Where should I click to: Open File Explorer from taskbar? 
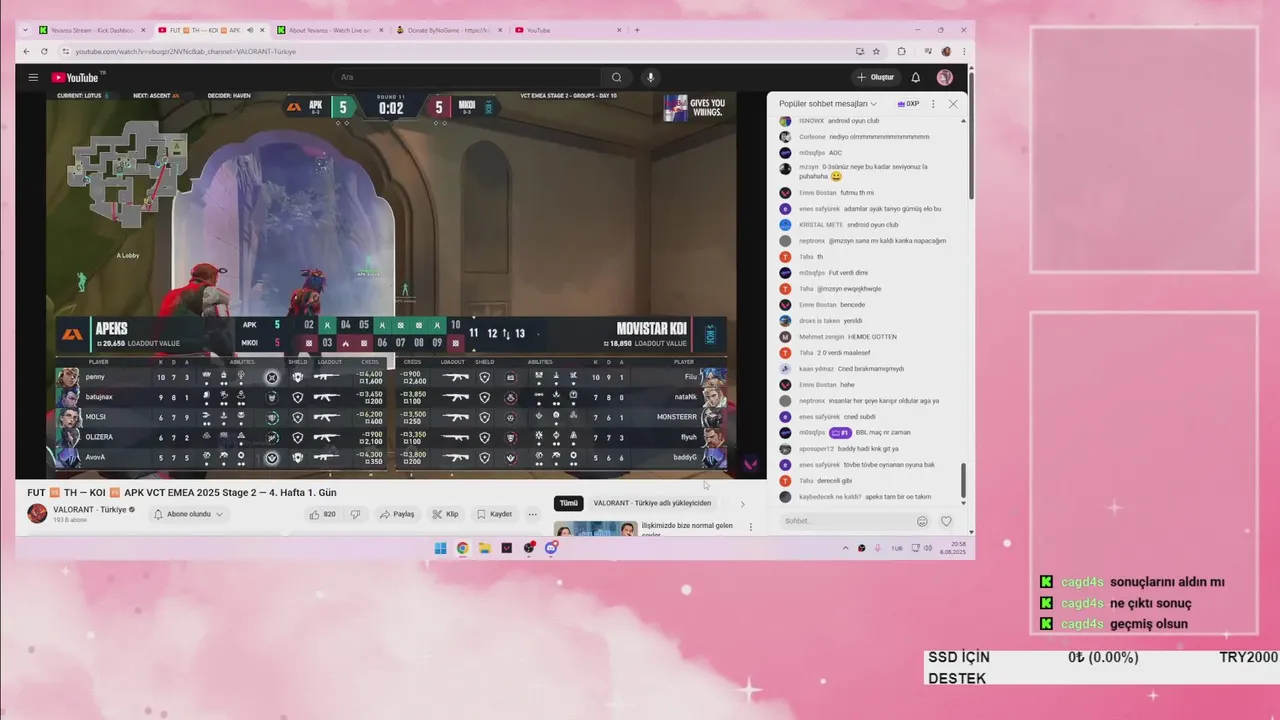click(x=484, y=548)
